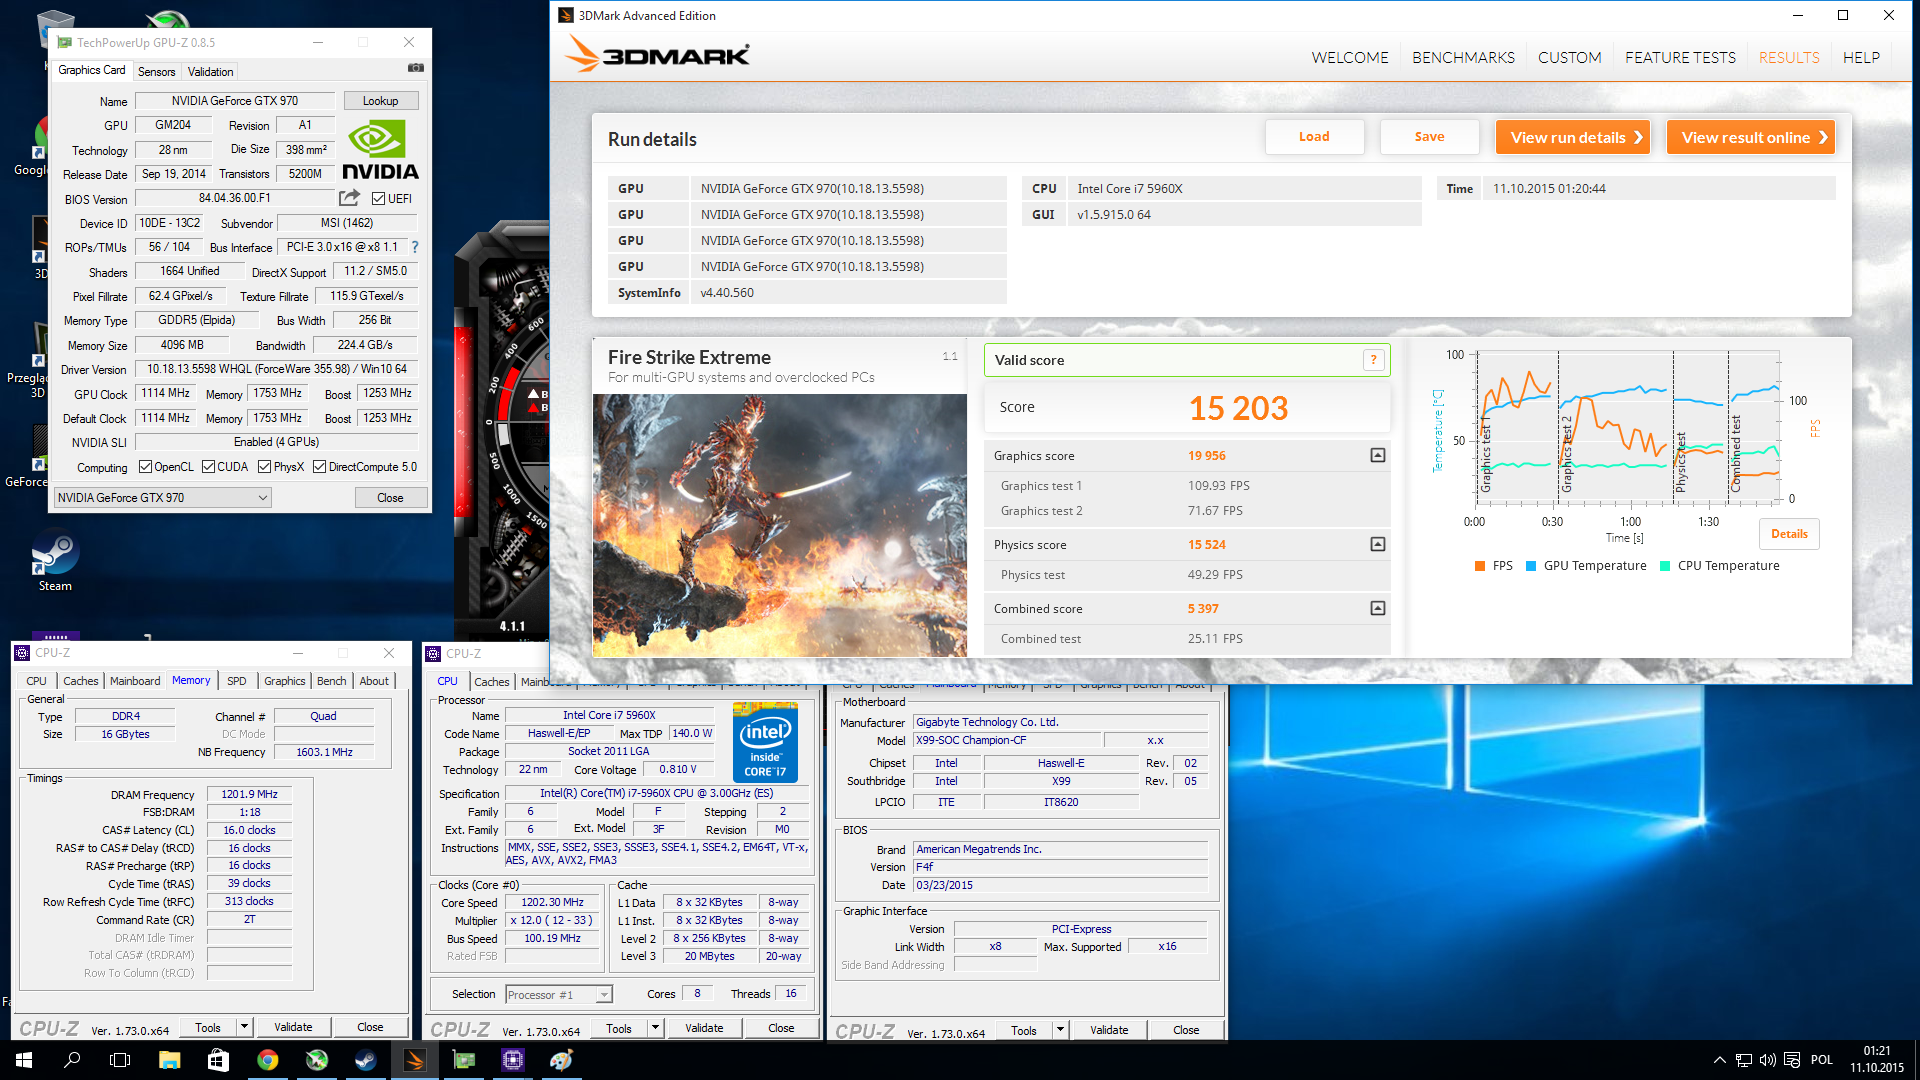Screen dimensions: 1920x1080
Task: Click the GPU-Z screenshot camera icon
Action: pyautogui.click(x=416, y=68)
